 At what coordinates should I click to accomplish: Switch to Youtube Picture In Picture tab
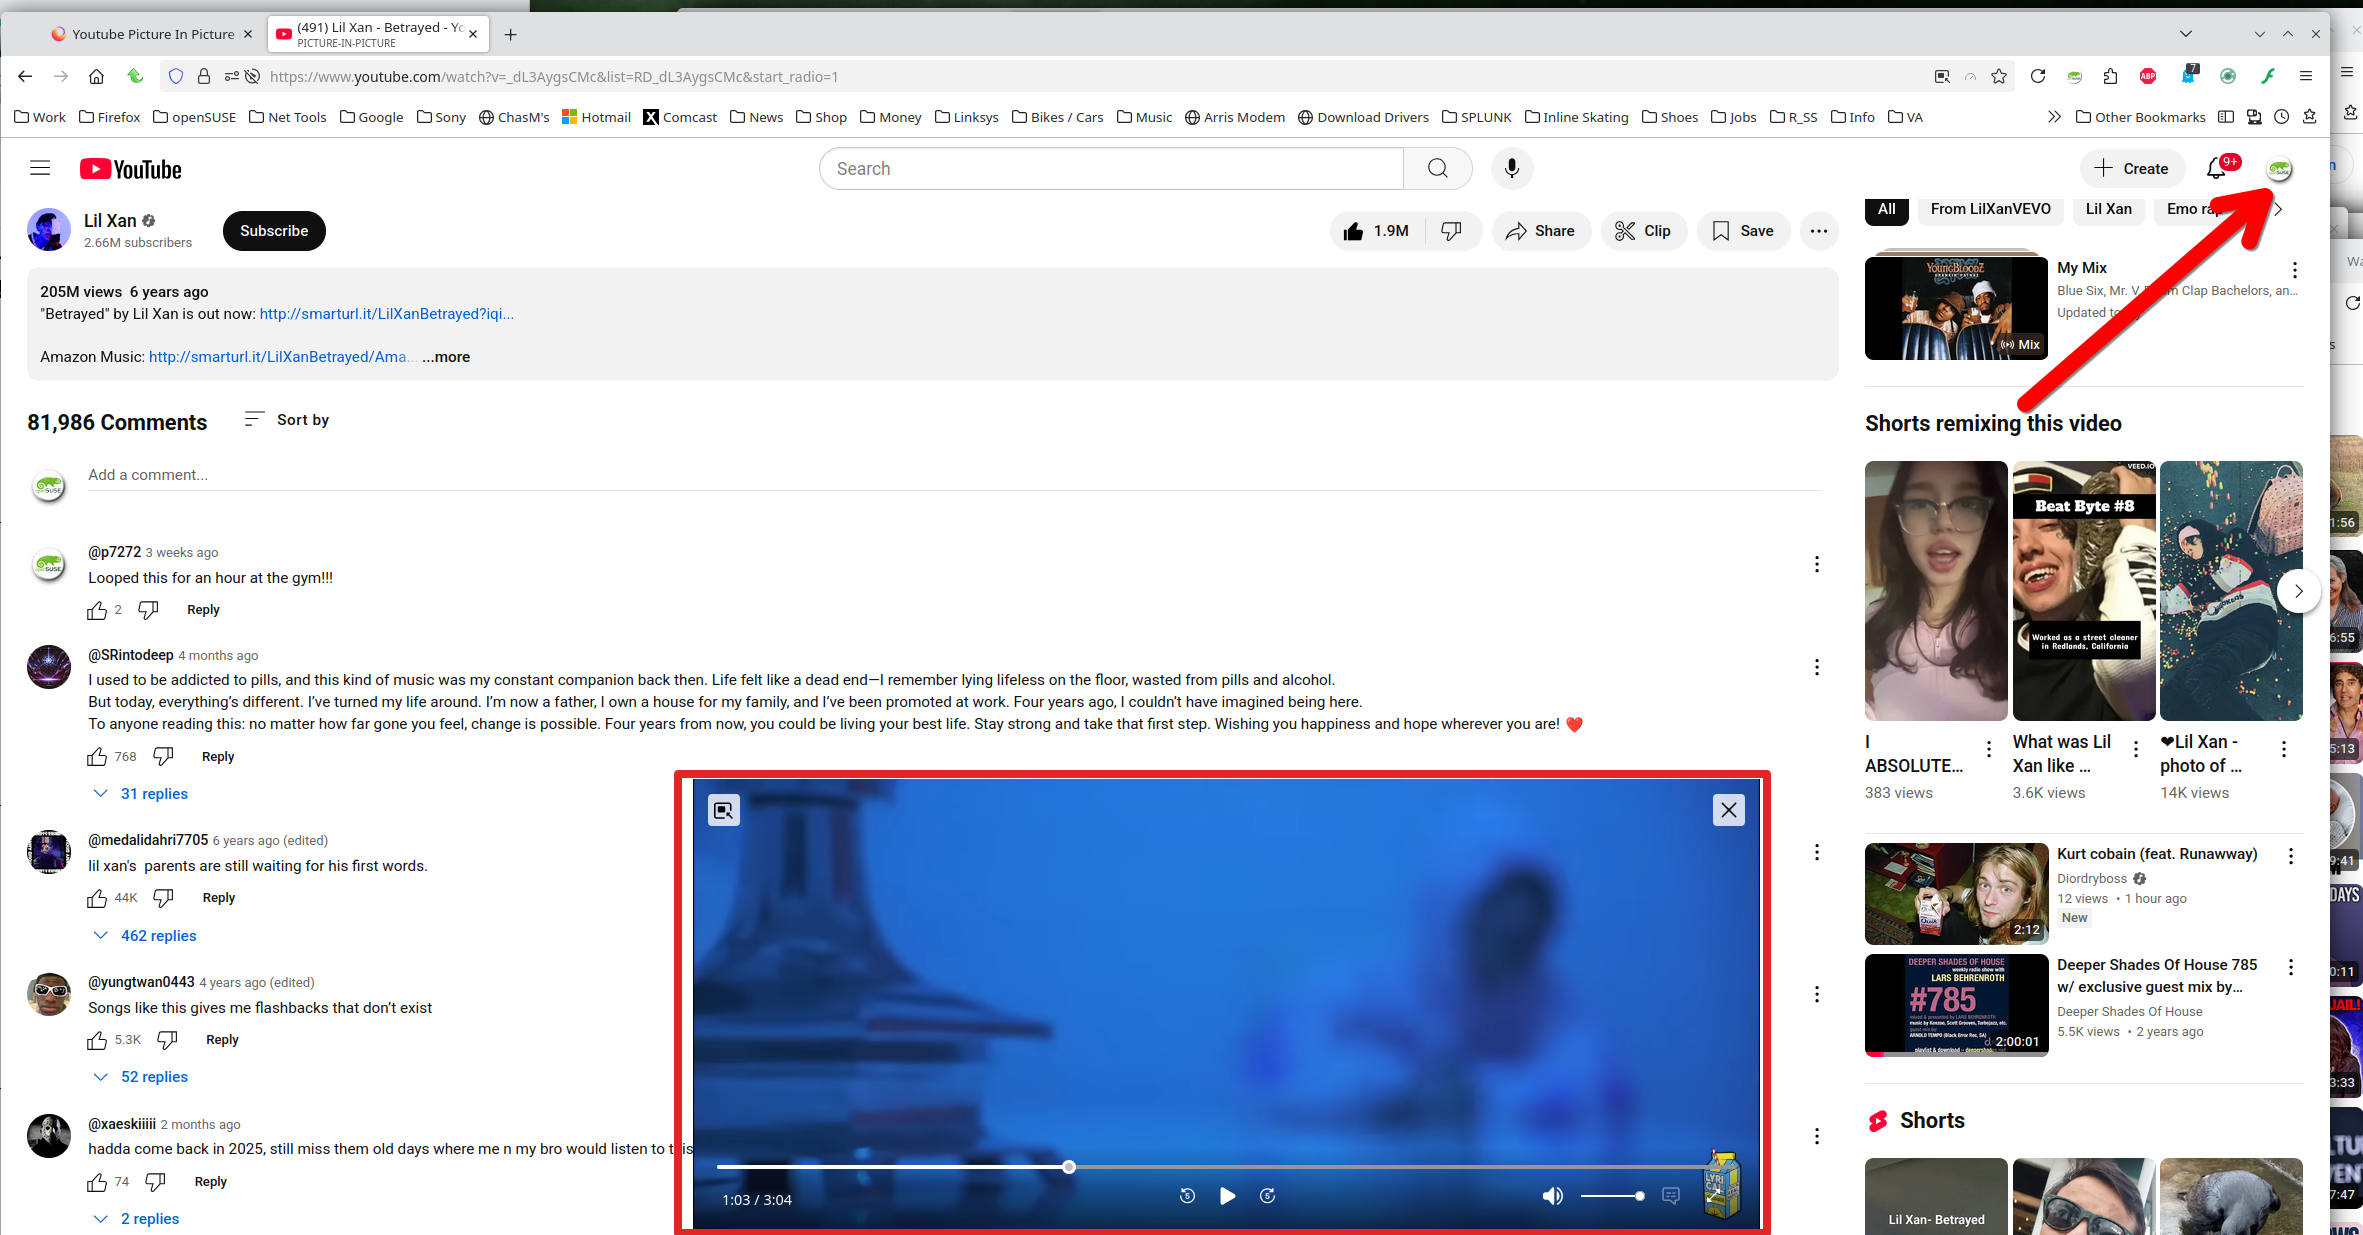coord(153,34)
